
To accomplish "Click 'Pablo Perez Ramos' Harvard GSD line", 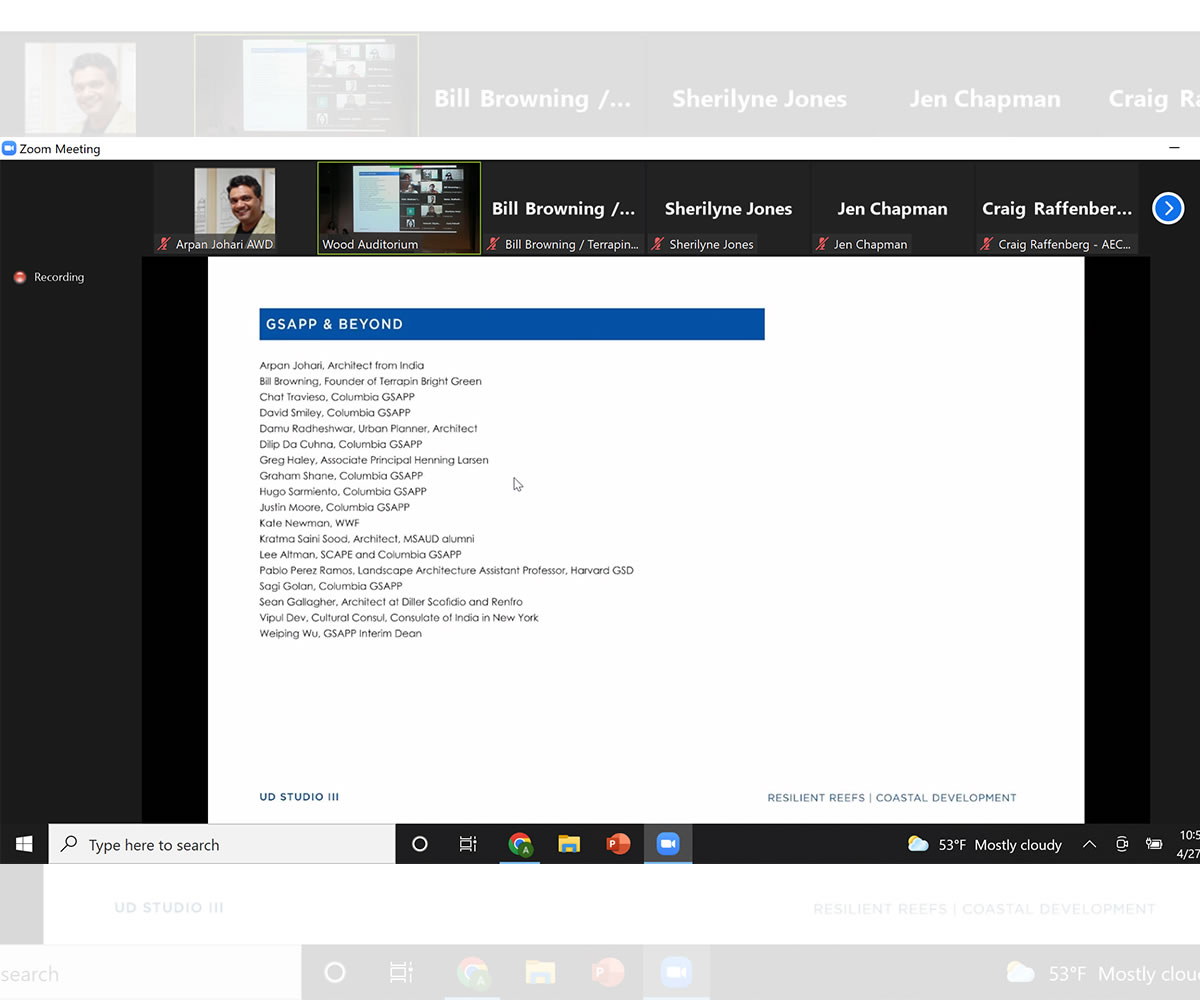I will click(x=446, y=570).
